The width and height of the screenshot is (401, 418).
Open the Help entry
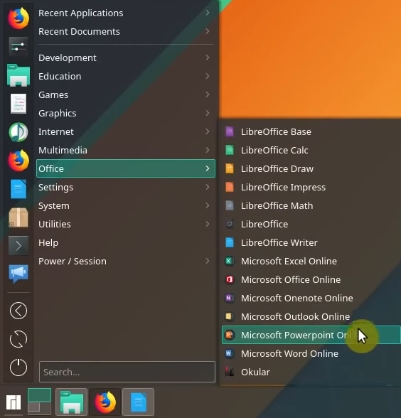point(126,243)
